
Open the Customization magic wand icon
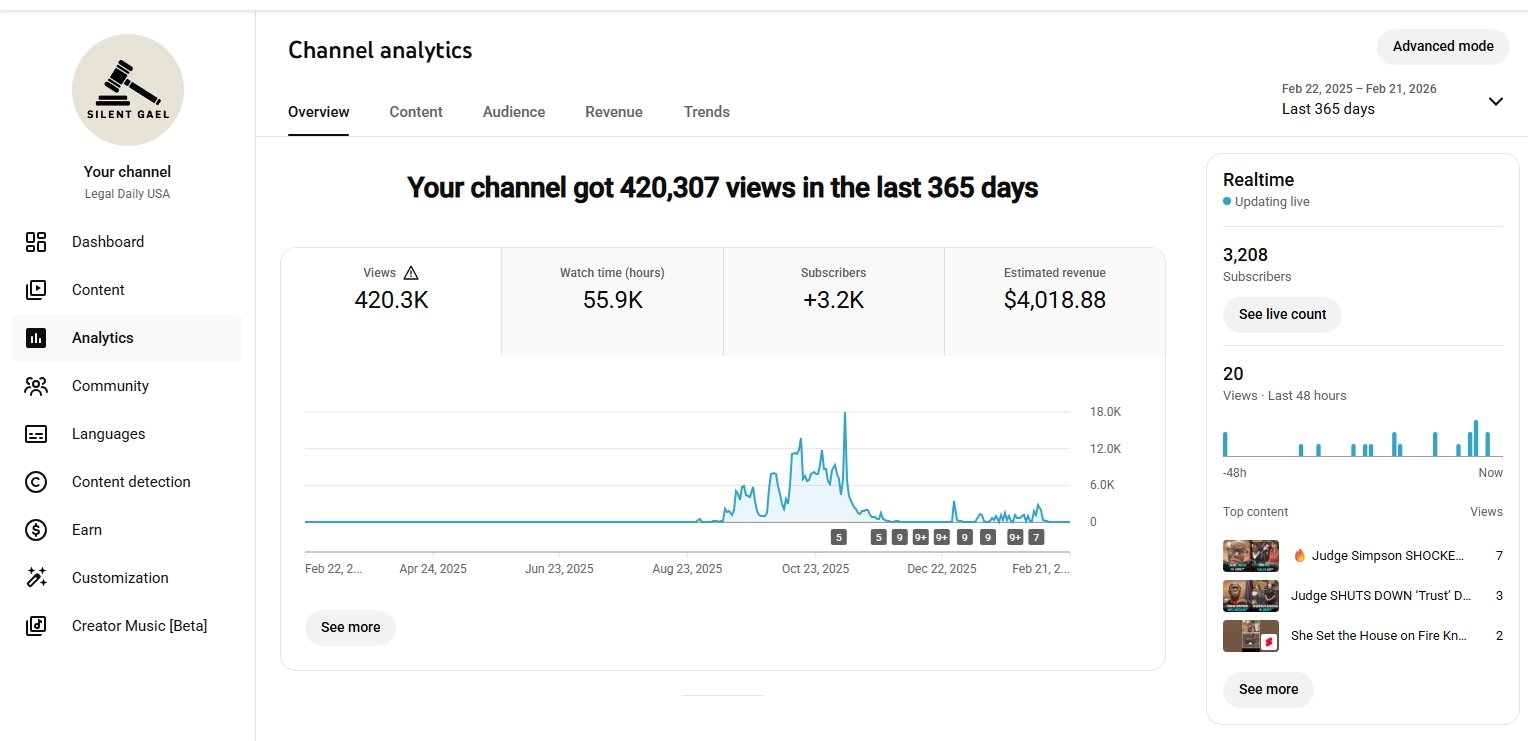tap(36, 578)
